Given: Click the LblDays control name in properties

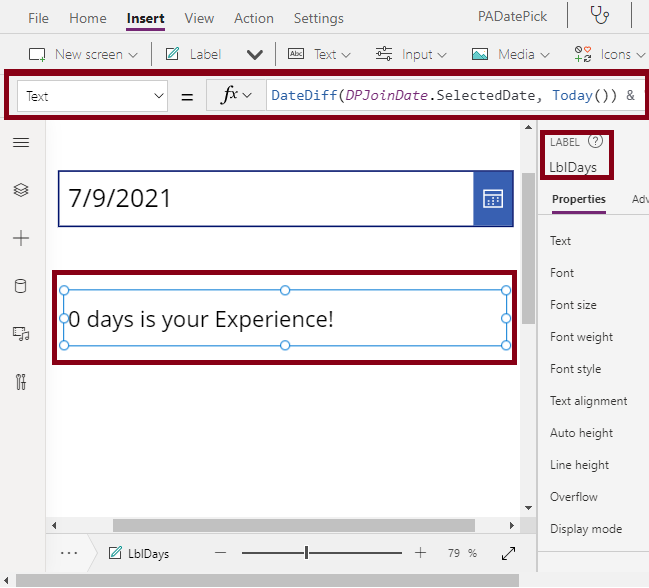Looking at the screenshot, I should pyautogui.click(x=573, y=167).
